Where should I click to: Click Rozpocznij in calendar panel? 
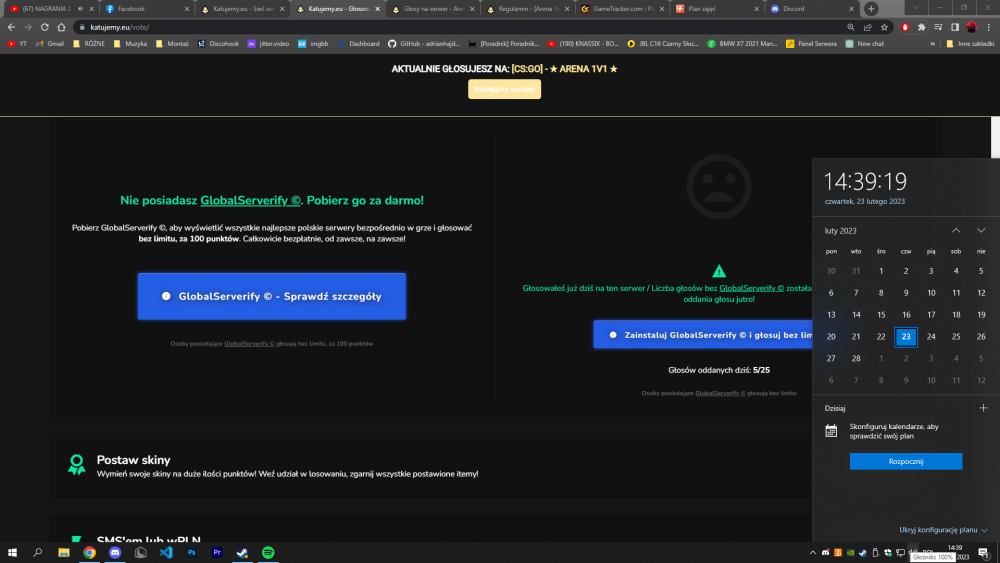(906, 462)
